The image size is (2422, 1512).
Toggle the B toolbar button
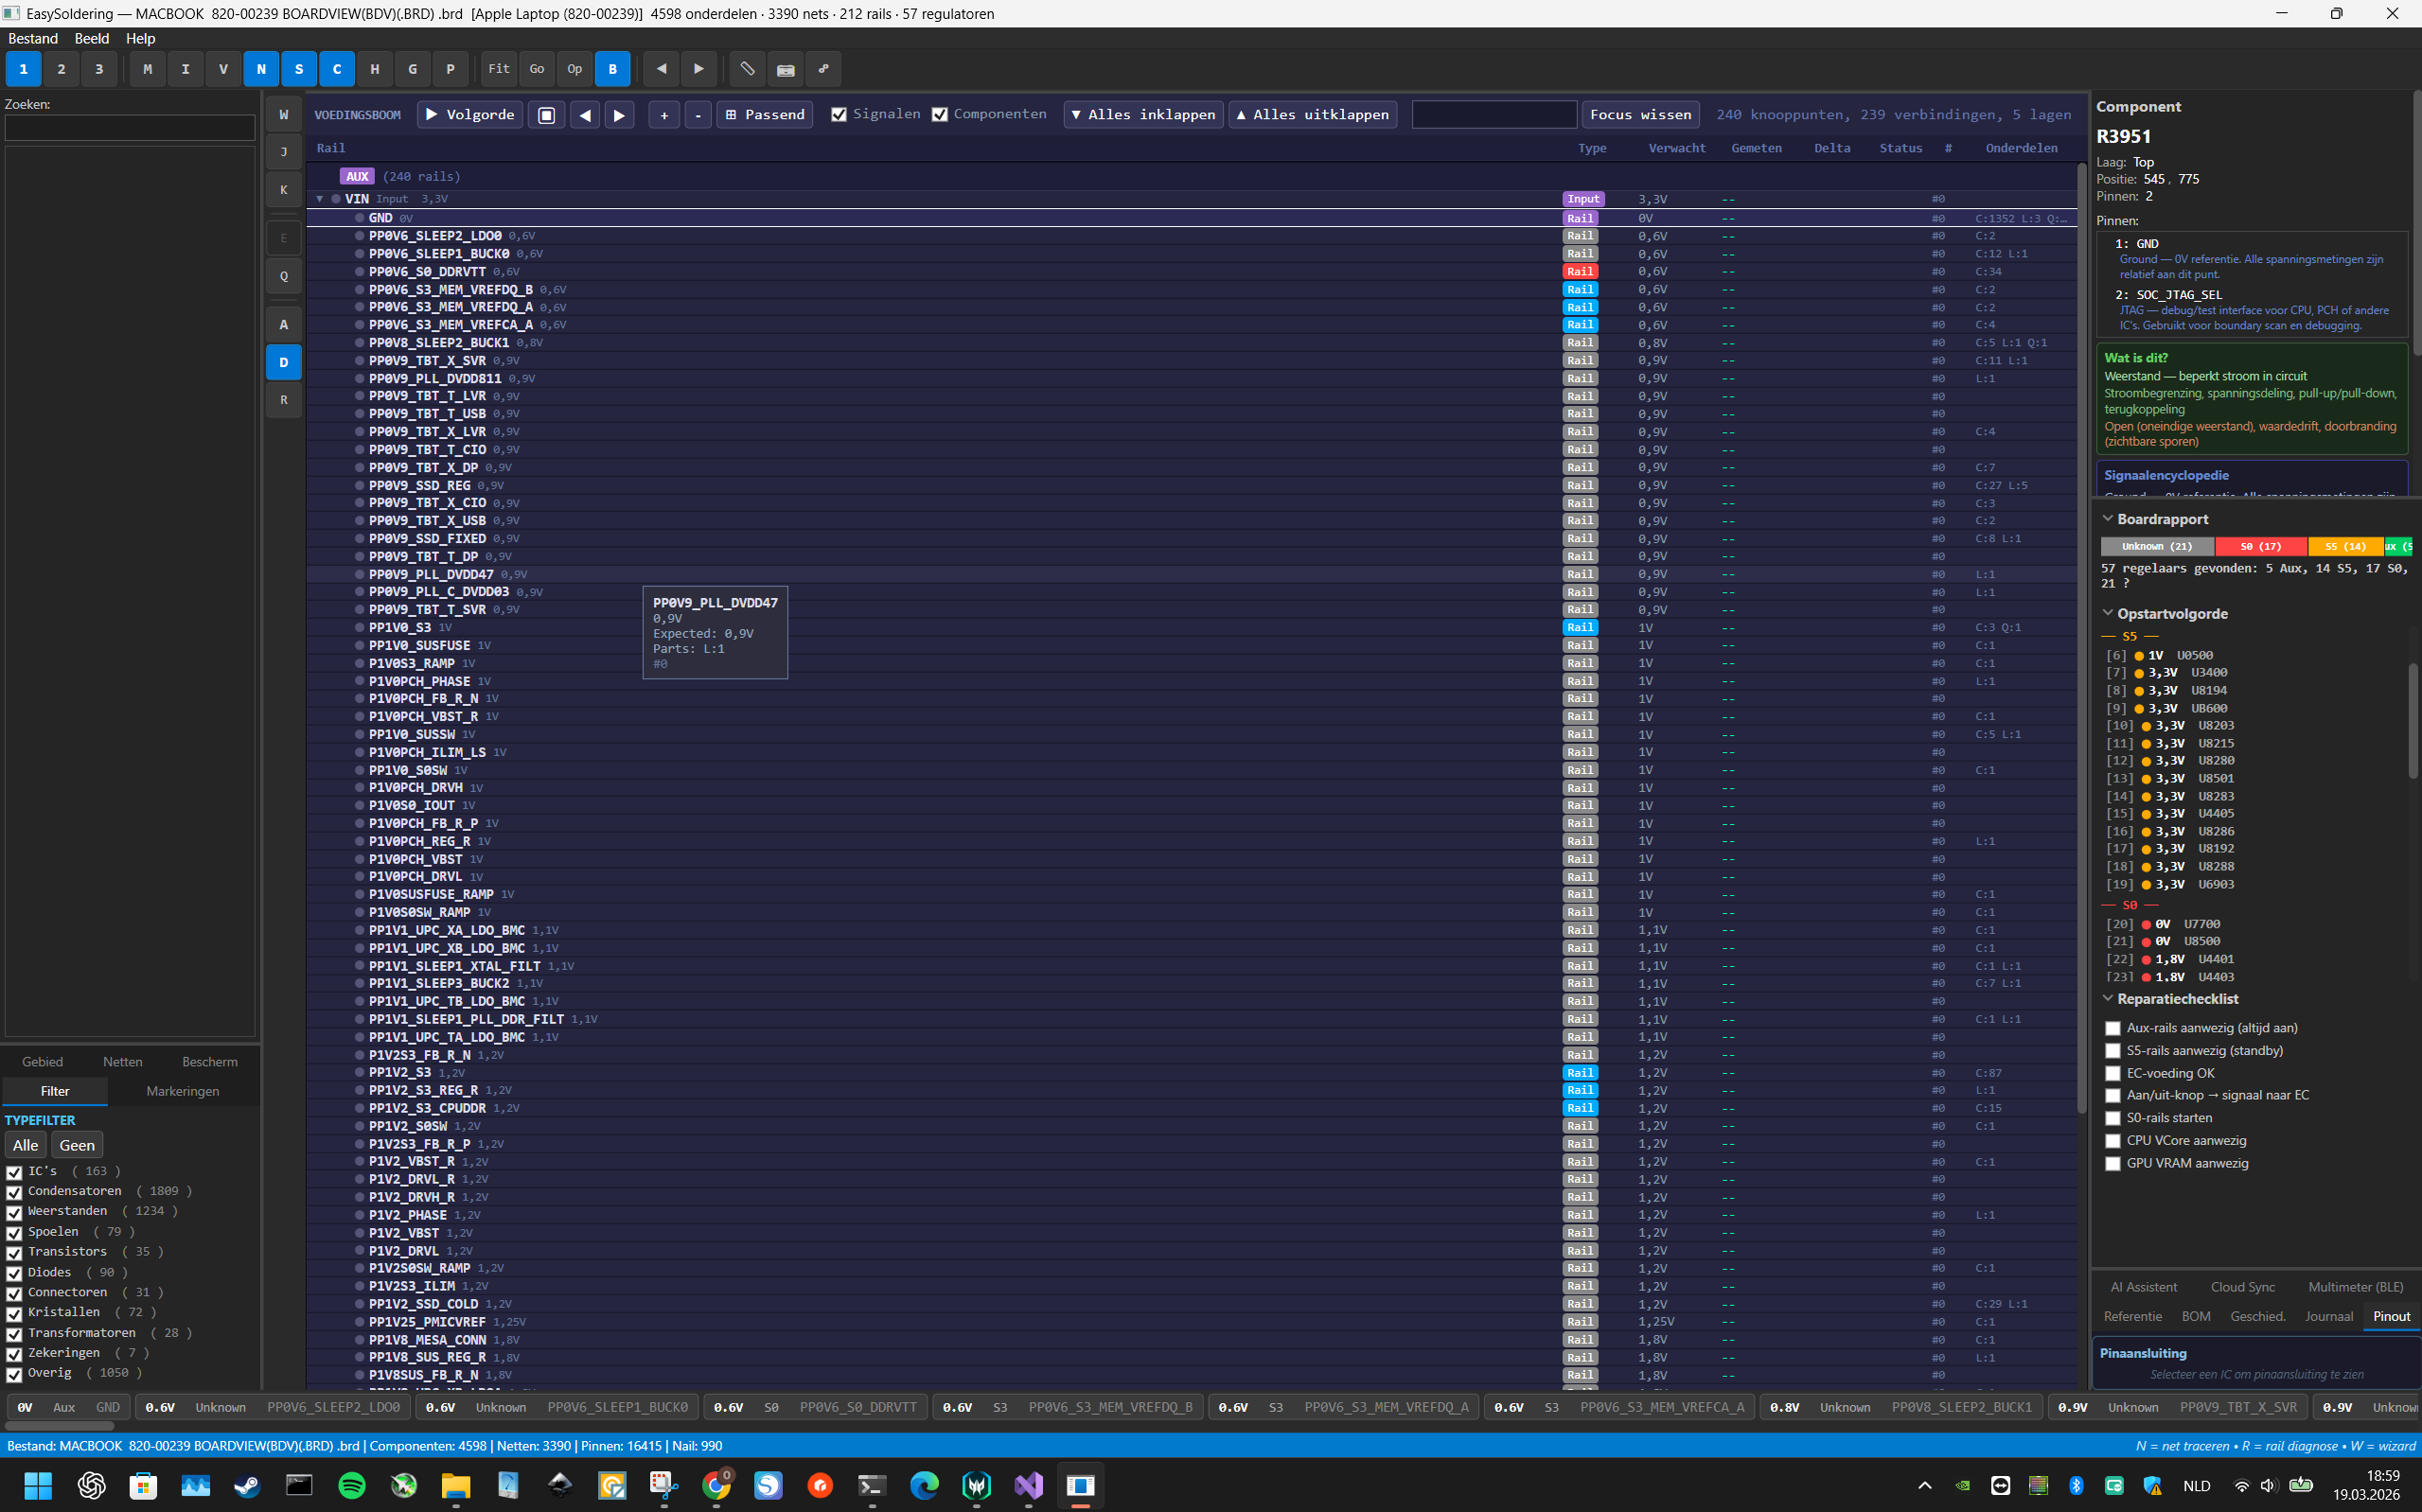612,69
